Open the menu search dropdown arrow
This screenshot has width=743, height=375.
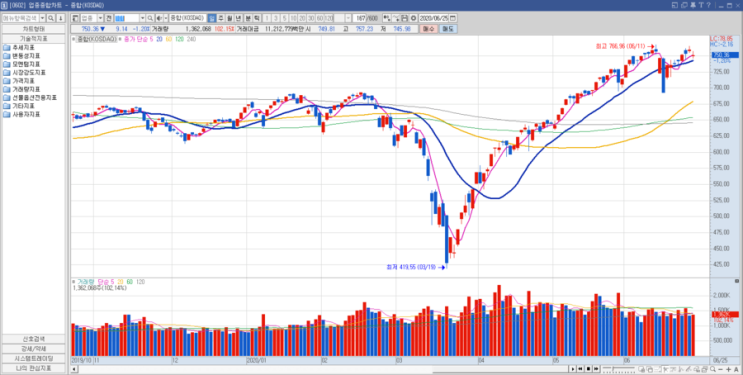(x=42, y=18)
